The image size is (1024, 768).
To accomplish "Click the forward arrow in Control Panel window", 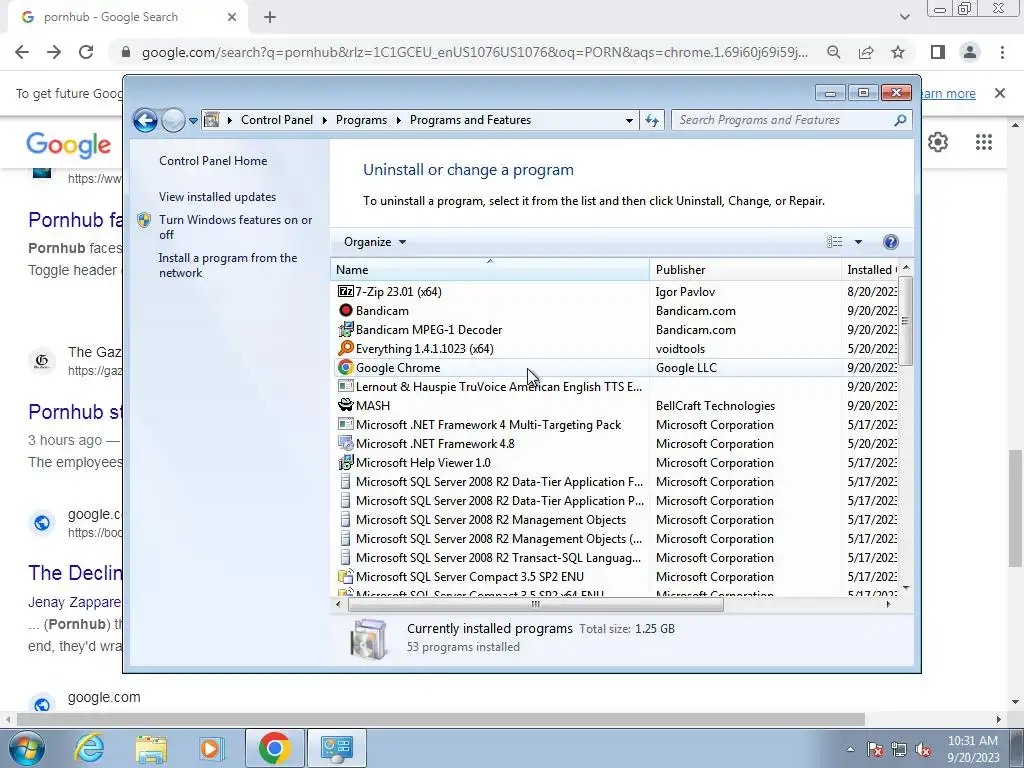I will 173,120.
